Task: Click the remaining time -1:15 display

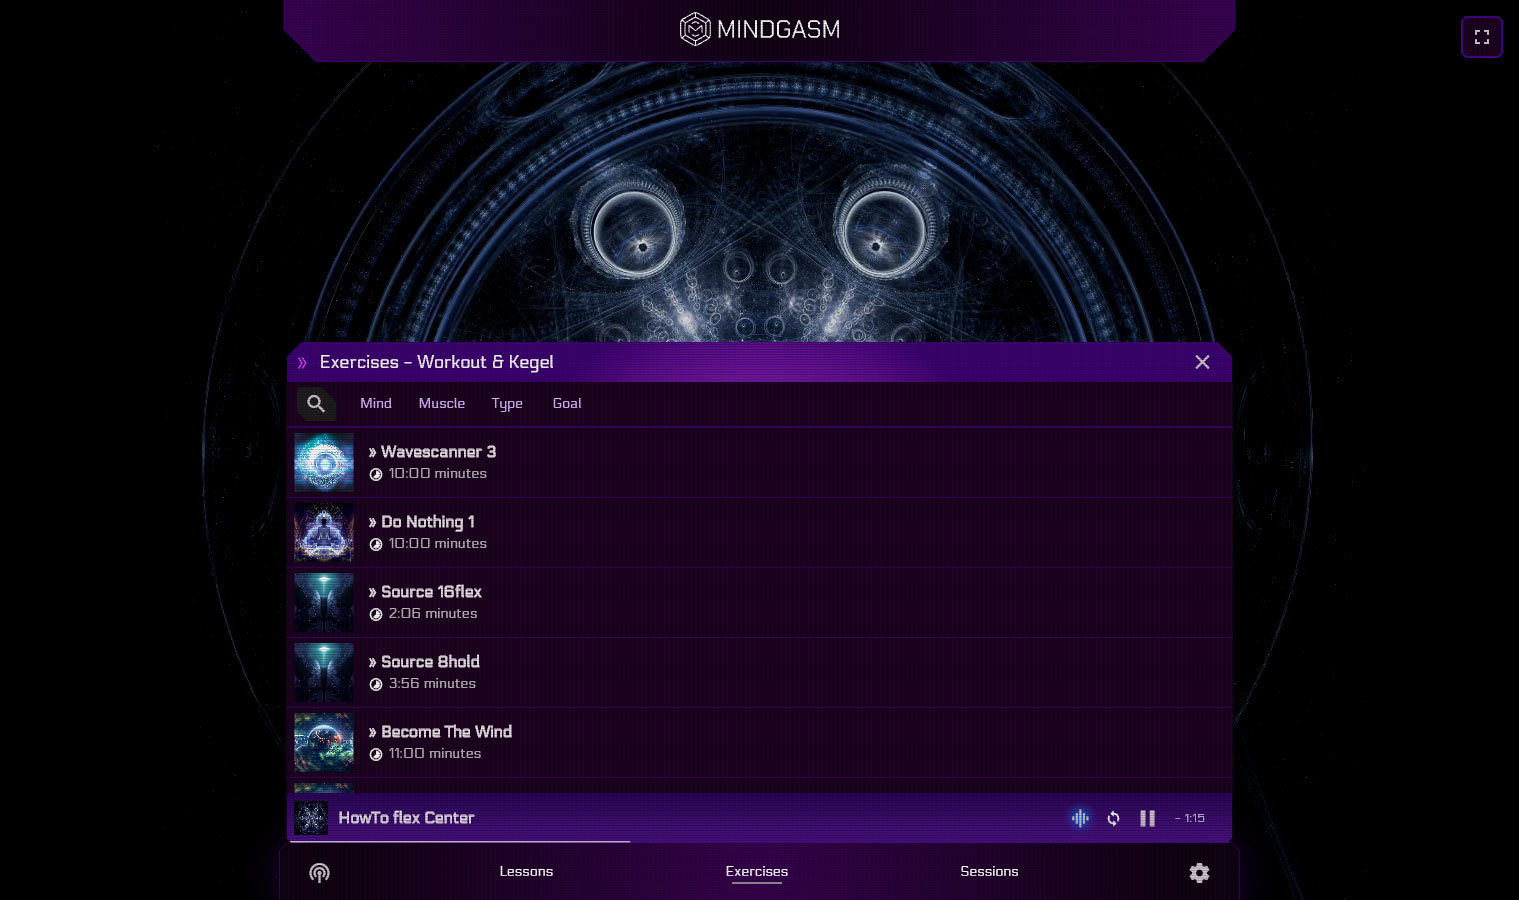Action: pyautogui.click(x=1189, y=818)
